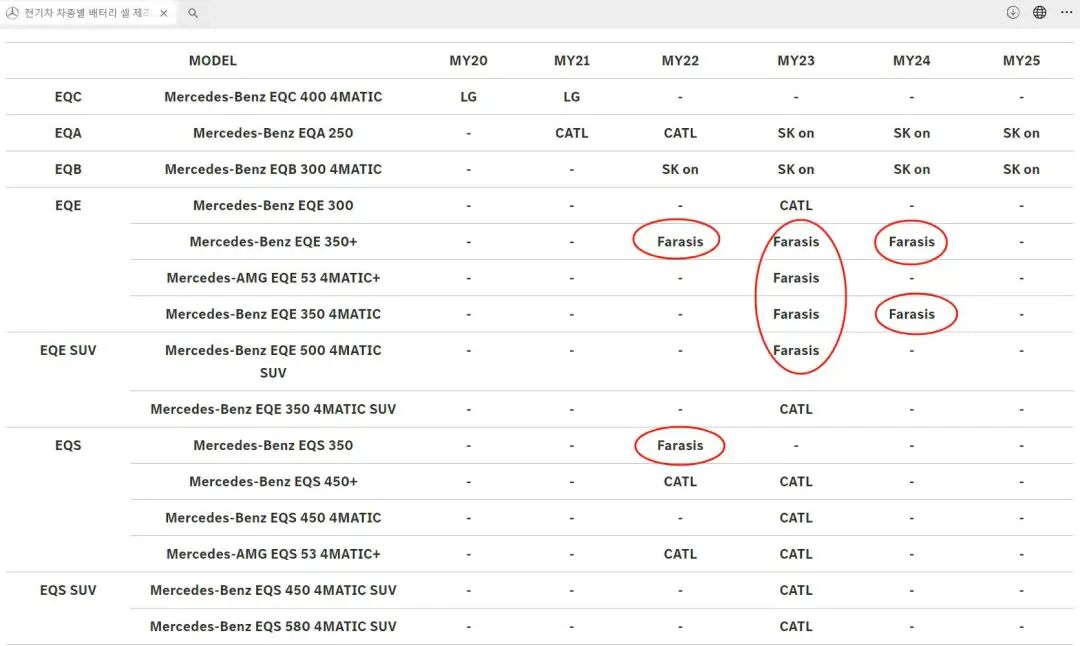The image size is (1080, 646).
Task: Click Mercedes-Benz EQE 350+ model name
Action: 273,242
